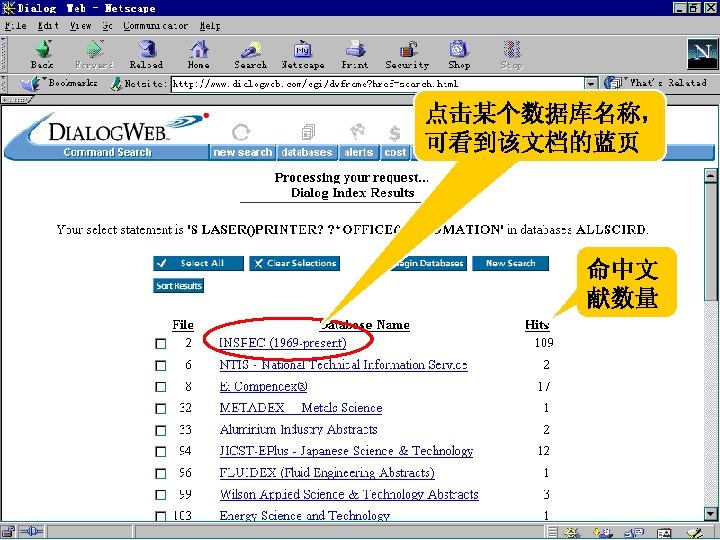Open the Go menu
720x540 pixels.
[x=107, y=26]
